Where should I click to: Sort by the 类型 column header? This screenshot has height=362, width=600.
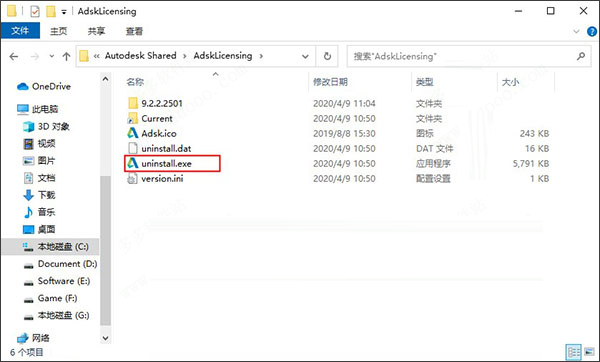(425, 82)
